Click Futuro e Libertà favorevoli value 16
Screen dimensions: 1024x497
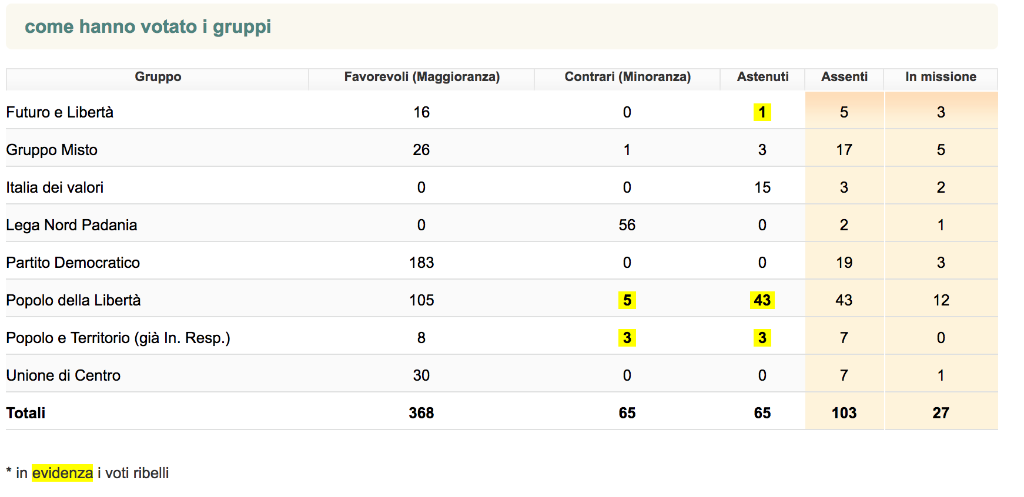421,112
